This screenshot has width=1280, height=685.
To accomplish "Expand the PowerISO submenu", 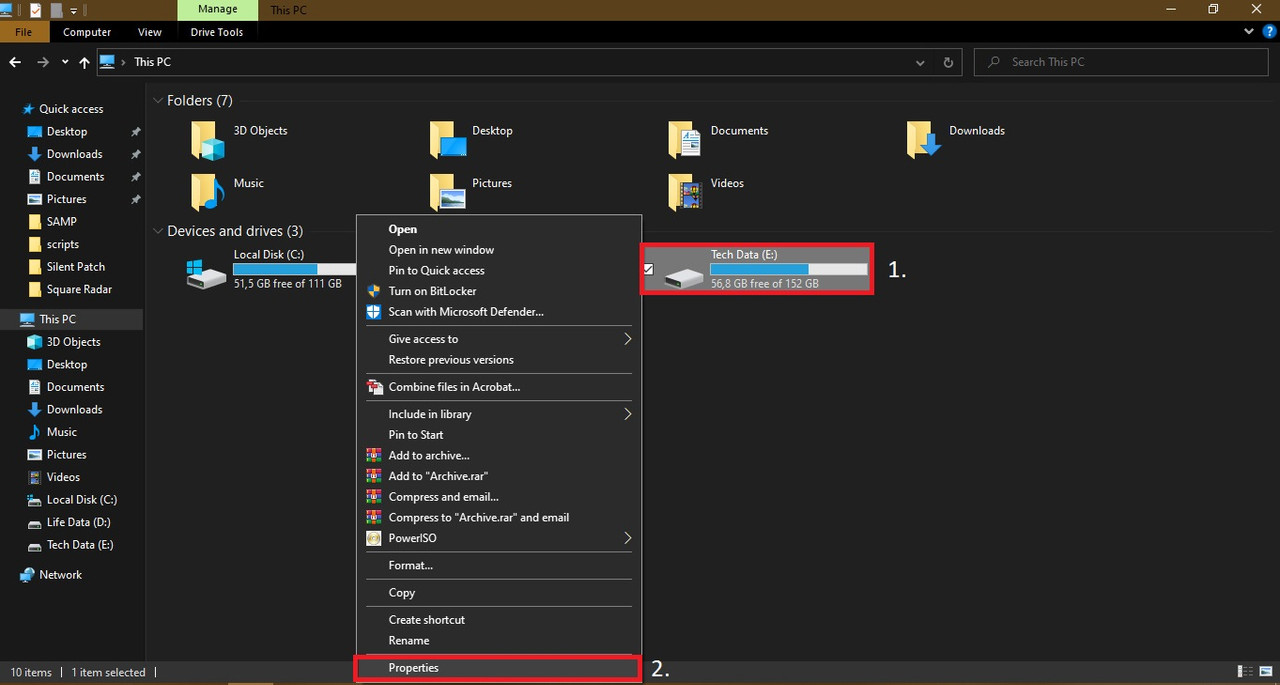I will pos(499,538).
